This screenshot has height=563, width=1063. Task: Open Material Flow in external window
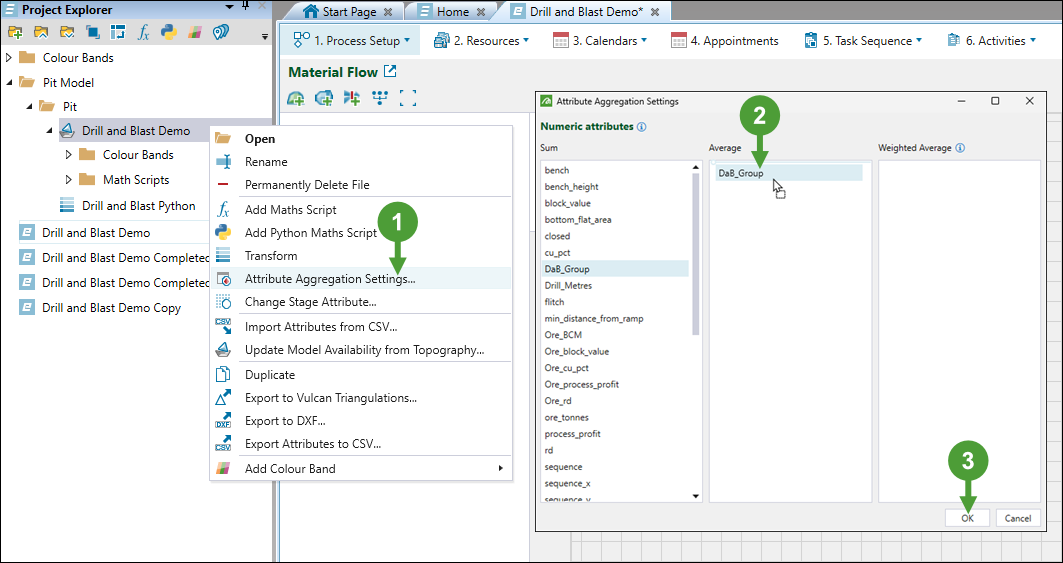[390, 72]
